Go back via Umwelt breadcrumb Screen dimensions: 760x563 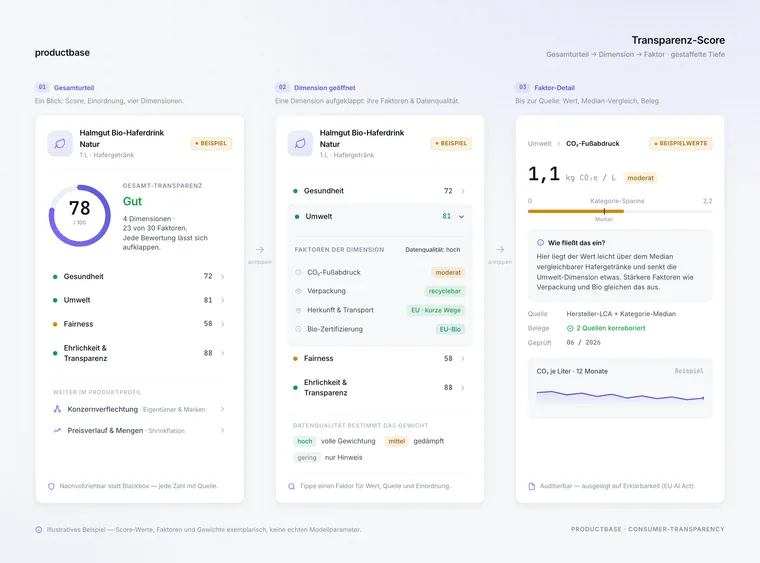pos(539,143)
